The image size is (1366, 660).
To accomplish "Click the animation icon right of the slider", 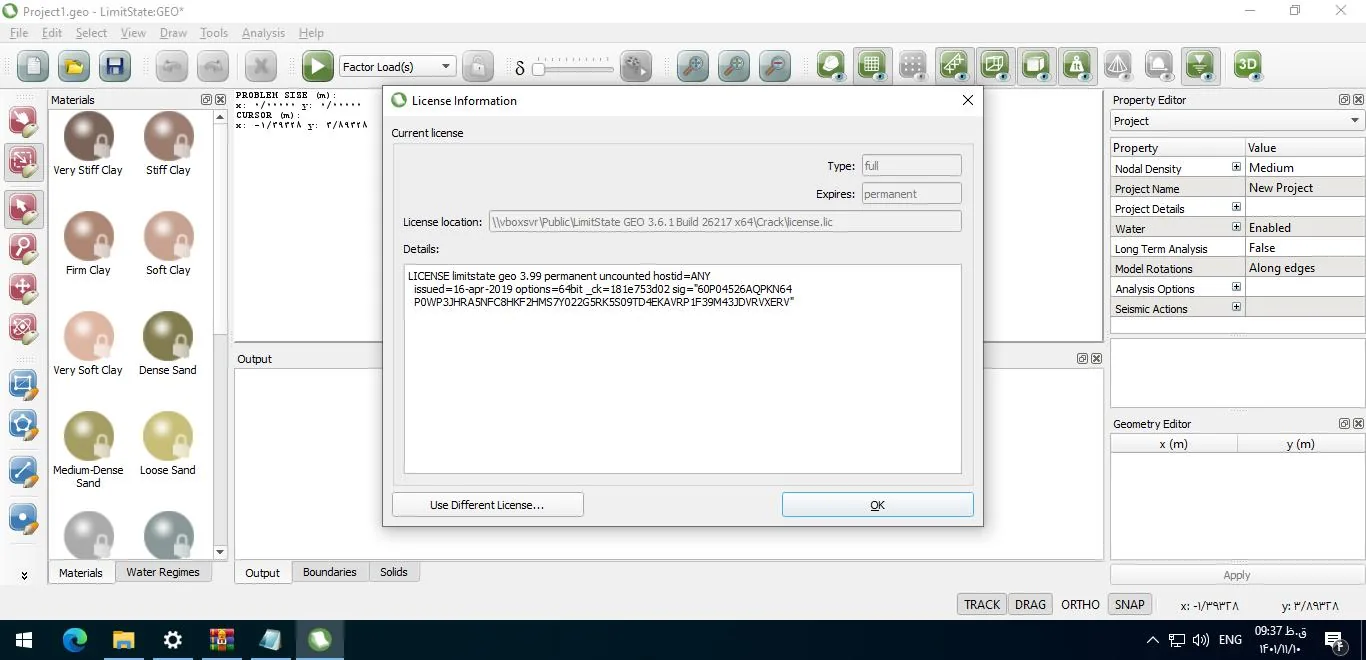I will click(x=636, y=67).
